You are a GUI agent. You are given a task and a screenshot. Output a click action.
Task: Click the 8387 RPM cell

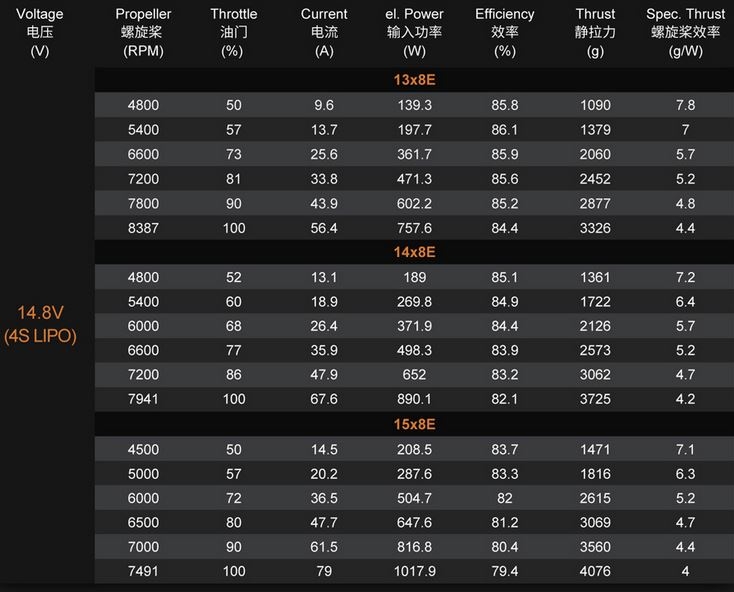click(x=143, y=228)
